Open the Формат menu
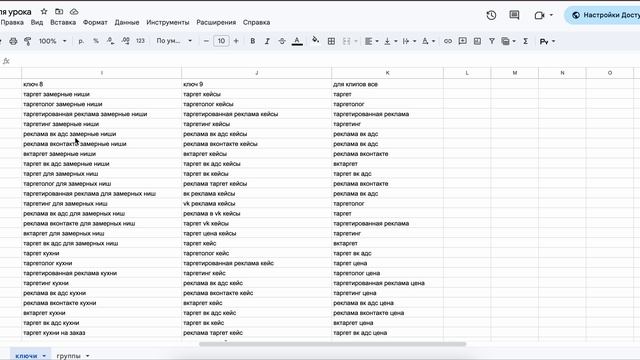 [x=95, y=22]
